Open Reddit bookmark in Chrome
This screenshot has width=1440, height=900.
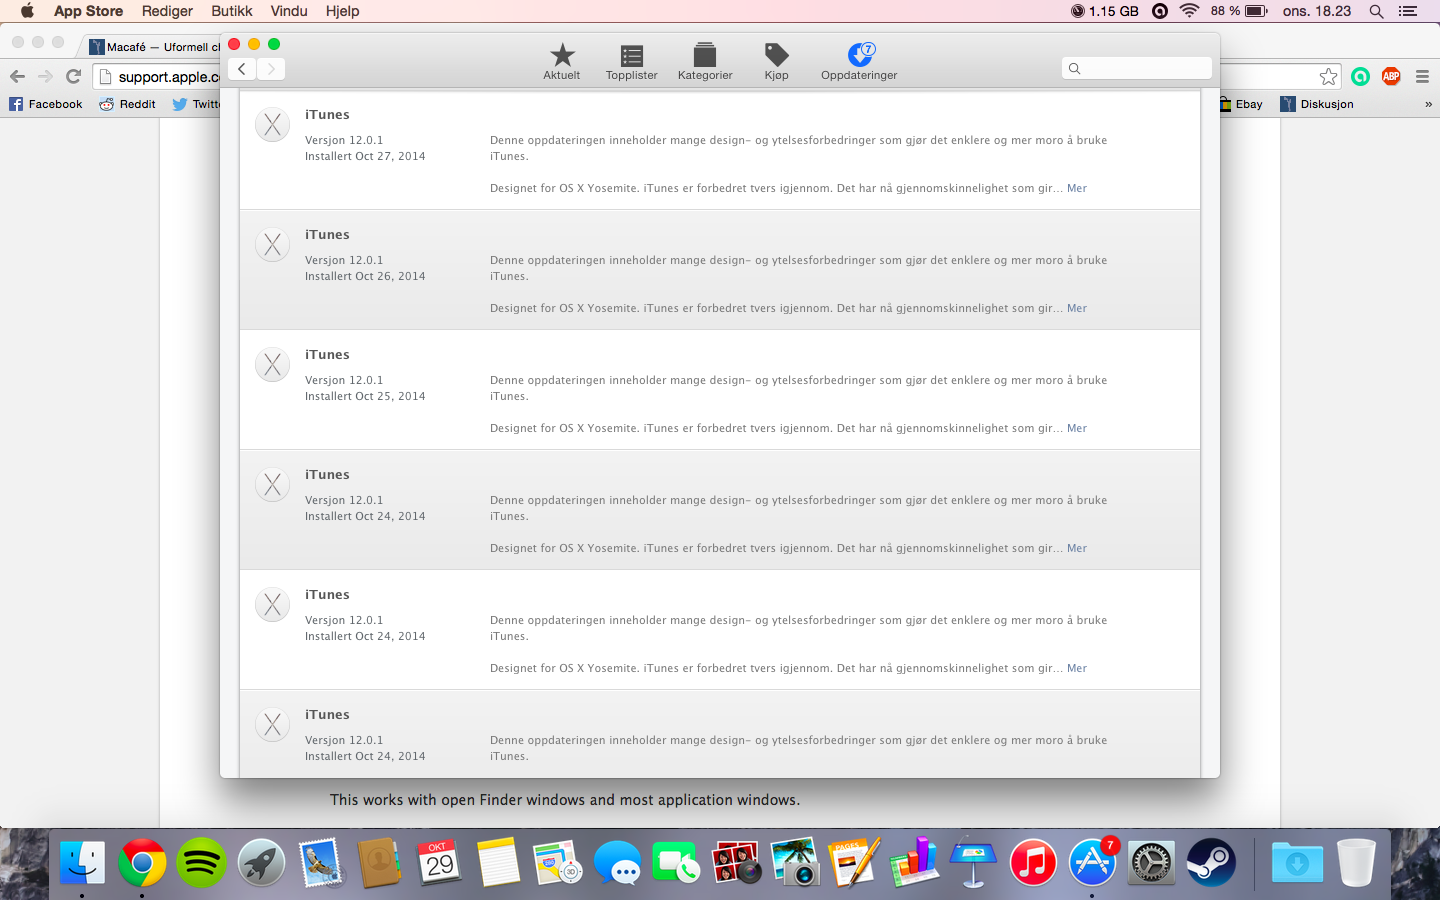[x=128, y=104]
